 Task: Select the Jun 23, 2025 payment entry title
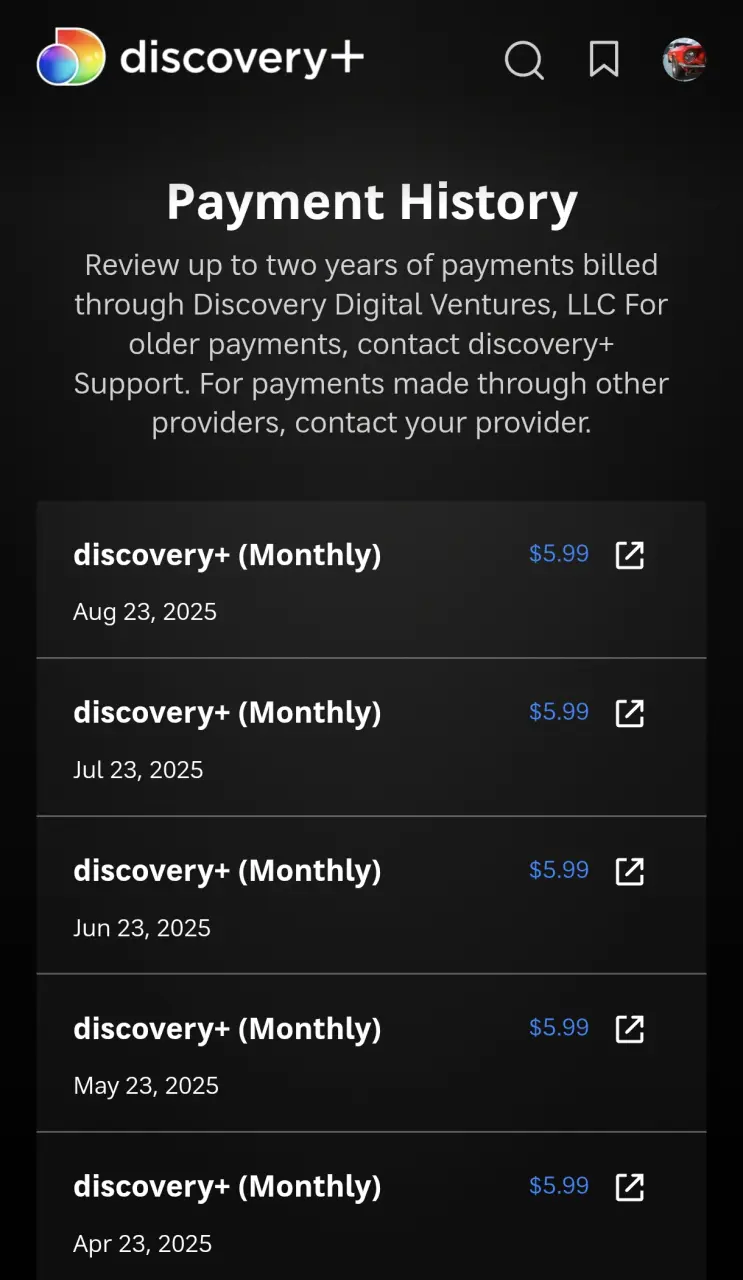[227, 871]
